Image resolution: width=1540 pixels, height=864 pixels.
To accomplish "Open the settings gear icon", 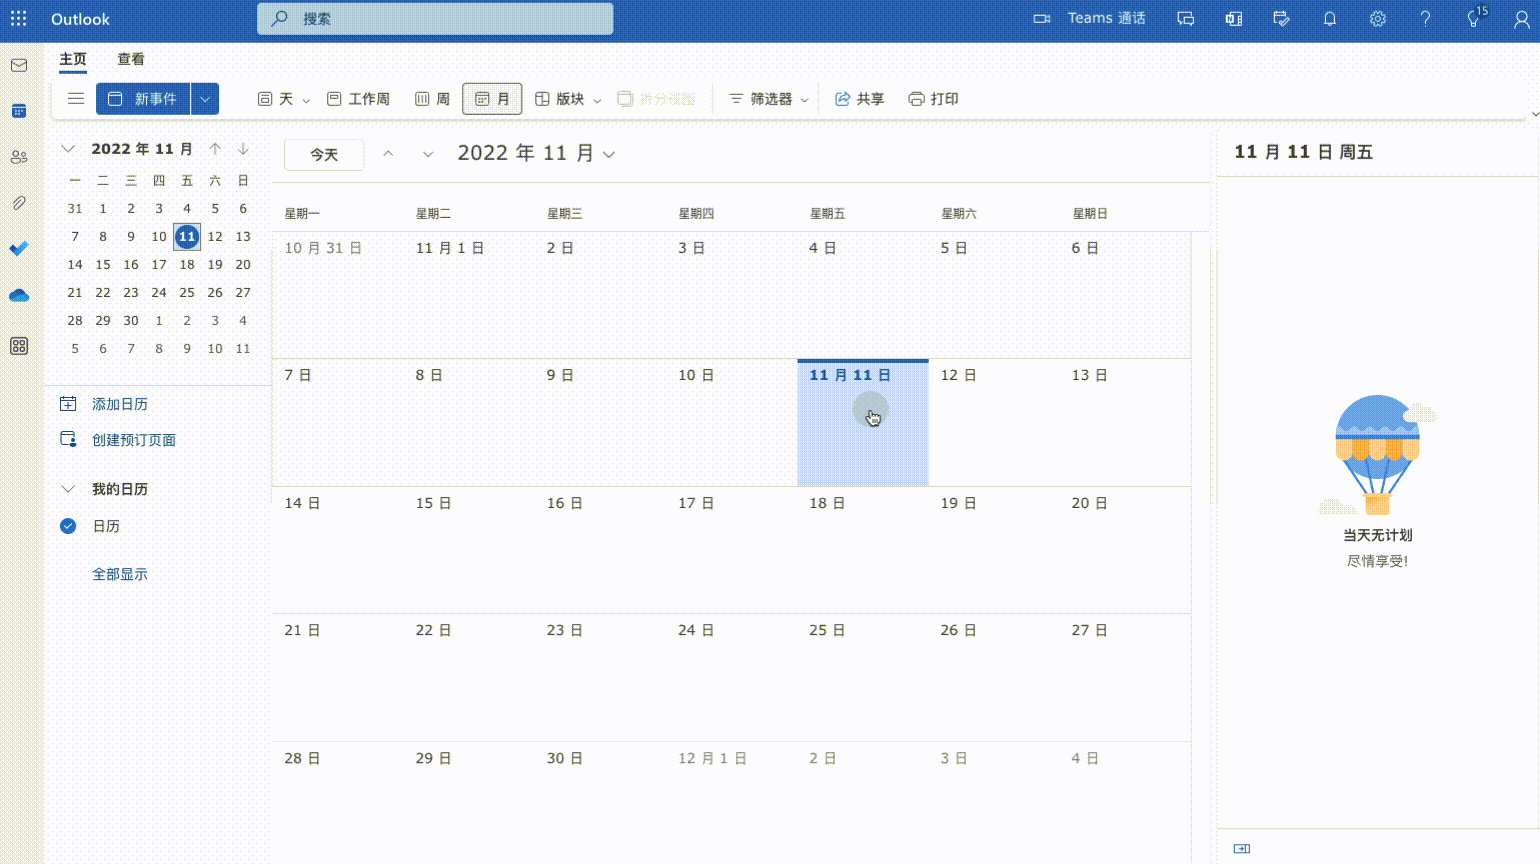I will click(x=1378, y=19).
